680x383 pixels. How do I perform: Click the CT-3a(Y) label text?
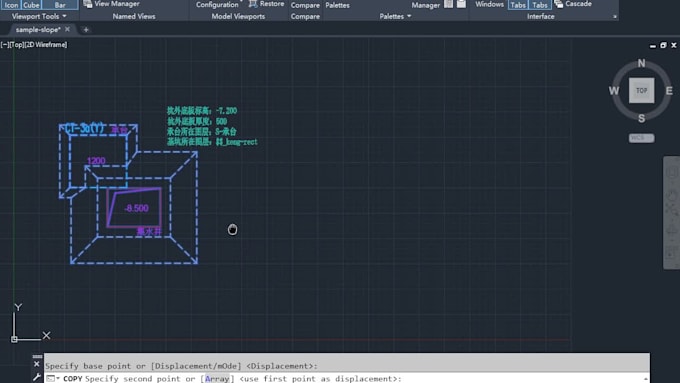pyautogui.click(x=85, y=128)
